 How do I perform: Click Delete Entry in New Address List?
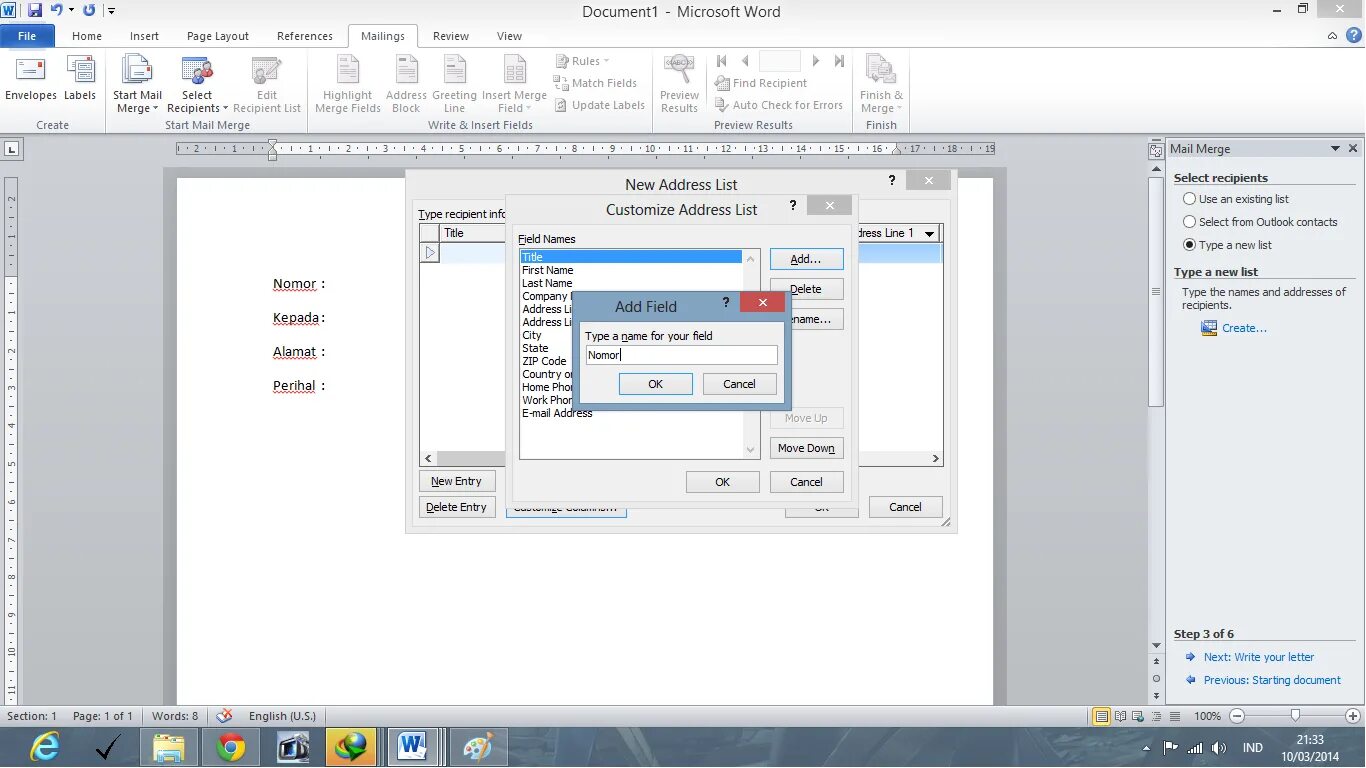click(x=457, y=507)
